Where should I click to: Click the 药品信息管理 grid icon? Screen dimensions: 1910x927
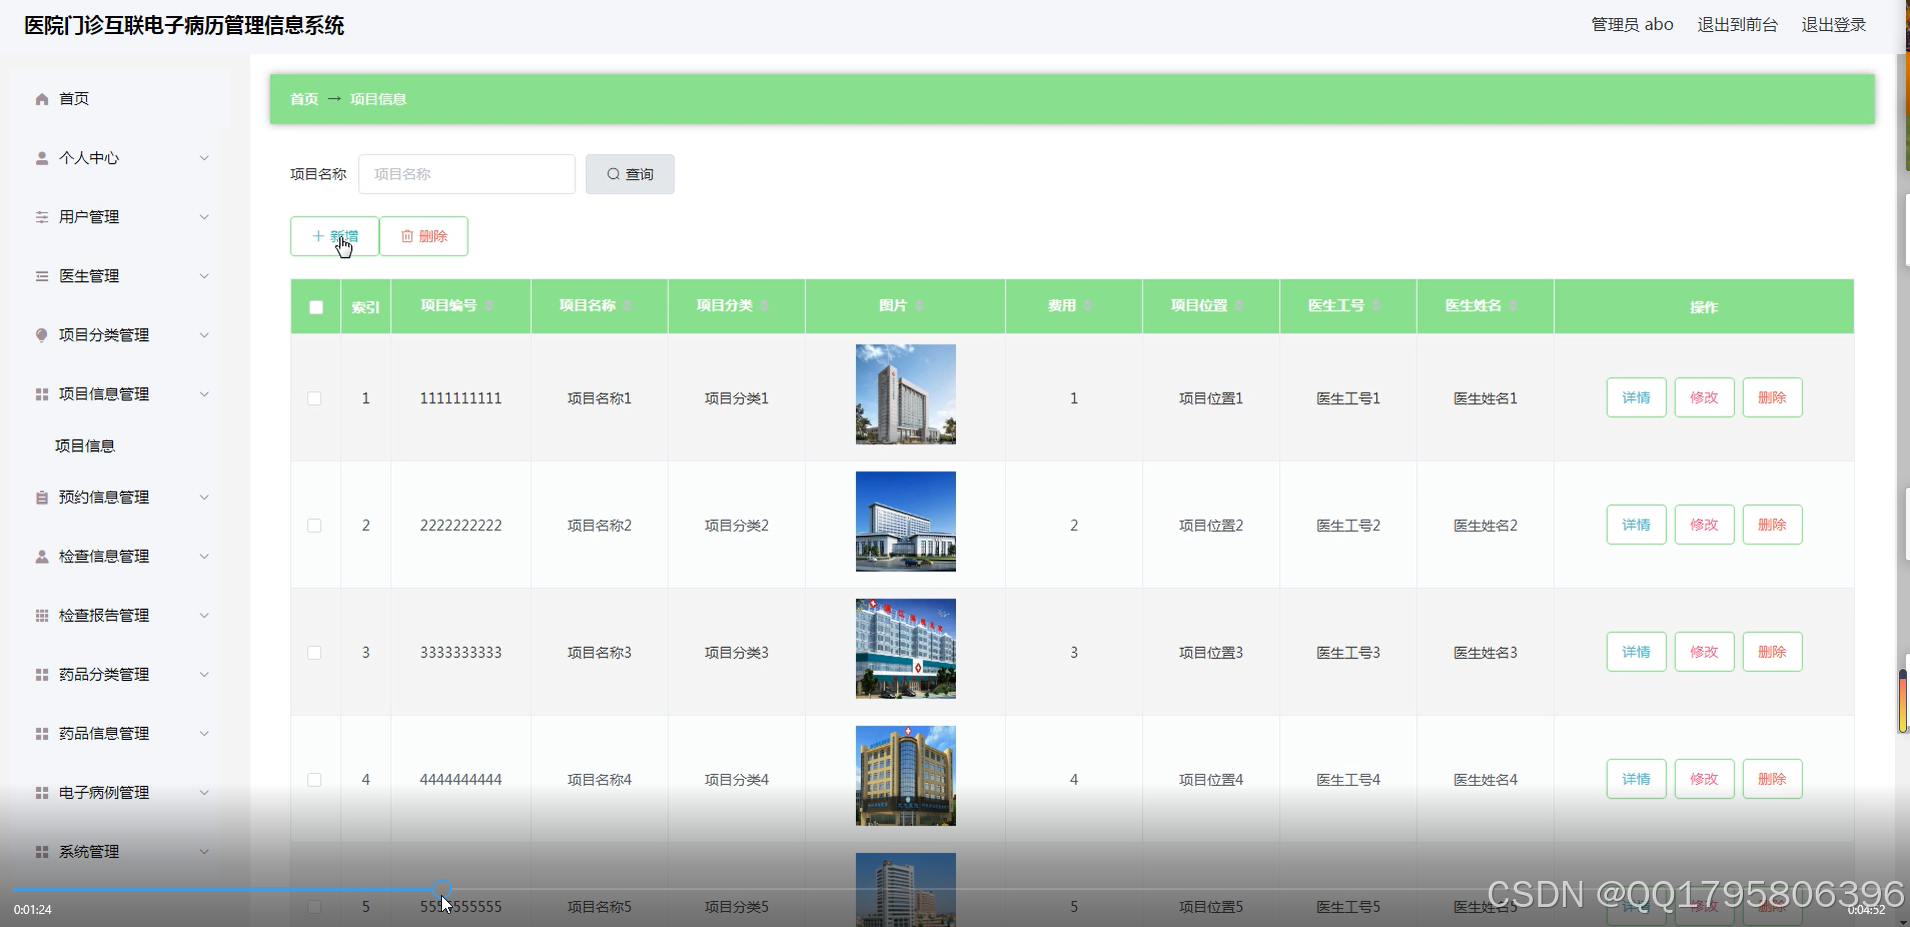click(42, 733)
